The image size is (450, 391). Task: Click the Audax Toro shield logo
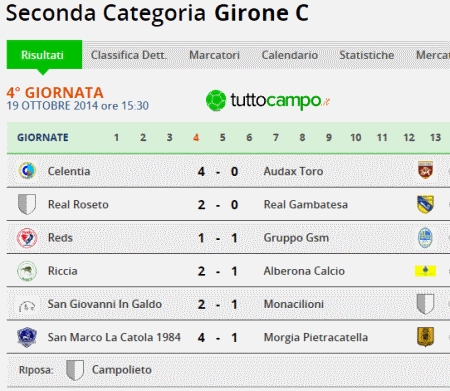[x=425, y=170]
